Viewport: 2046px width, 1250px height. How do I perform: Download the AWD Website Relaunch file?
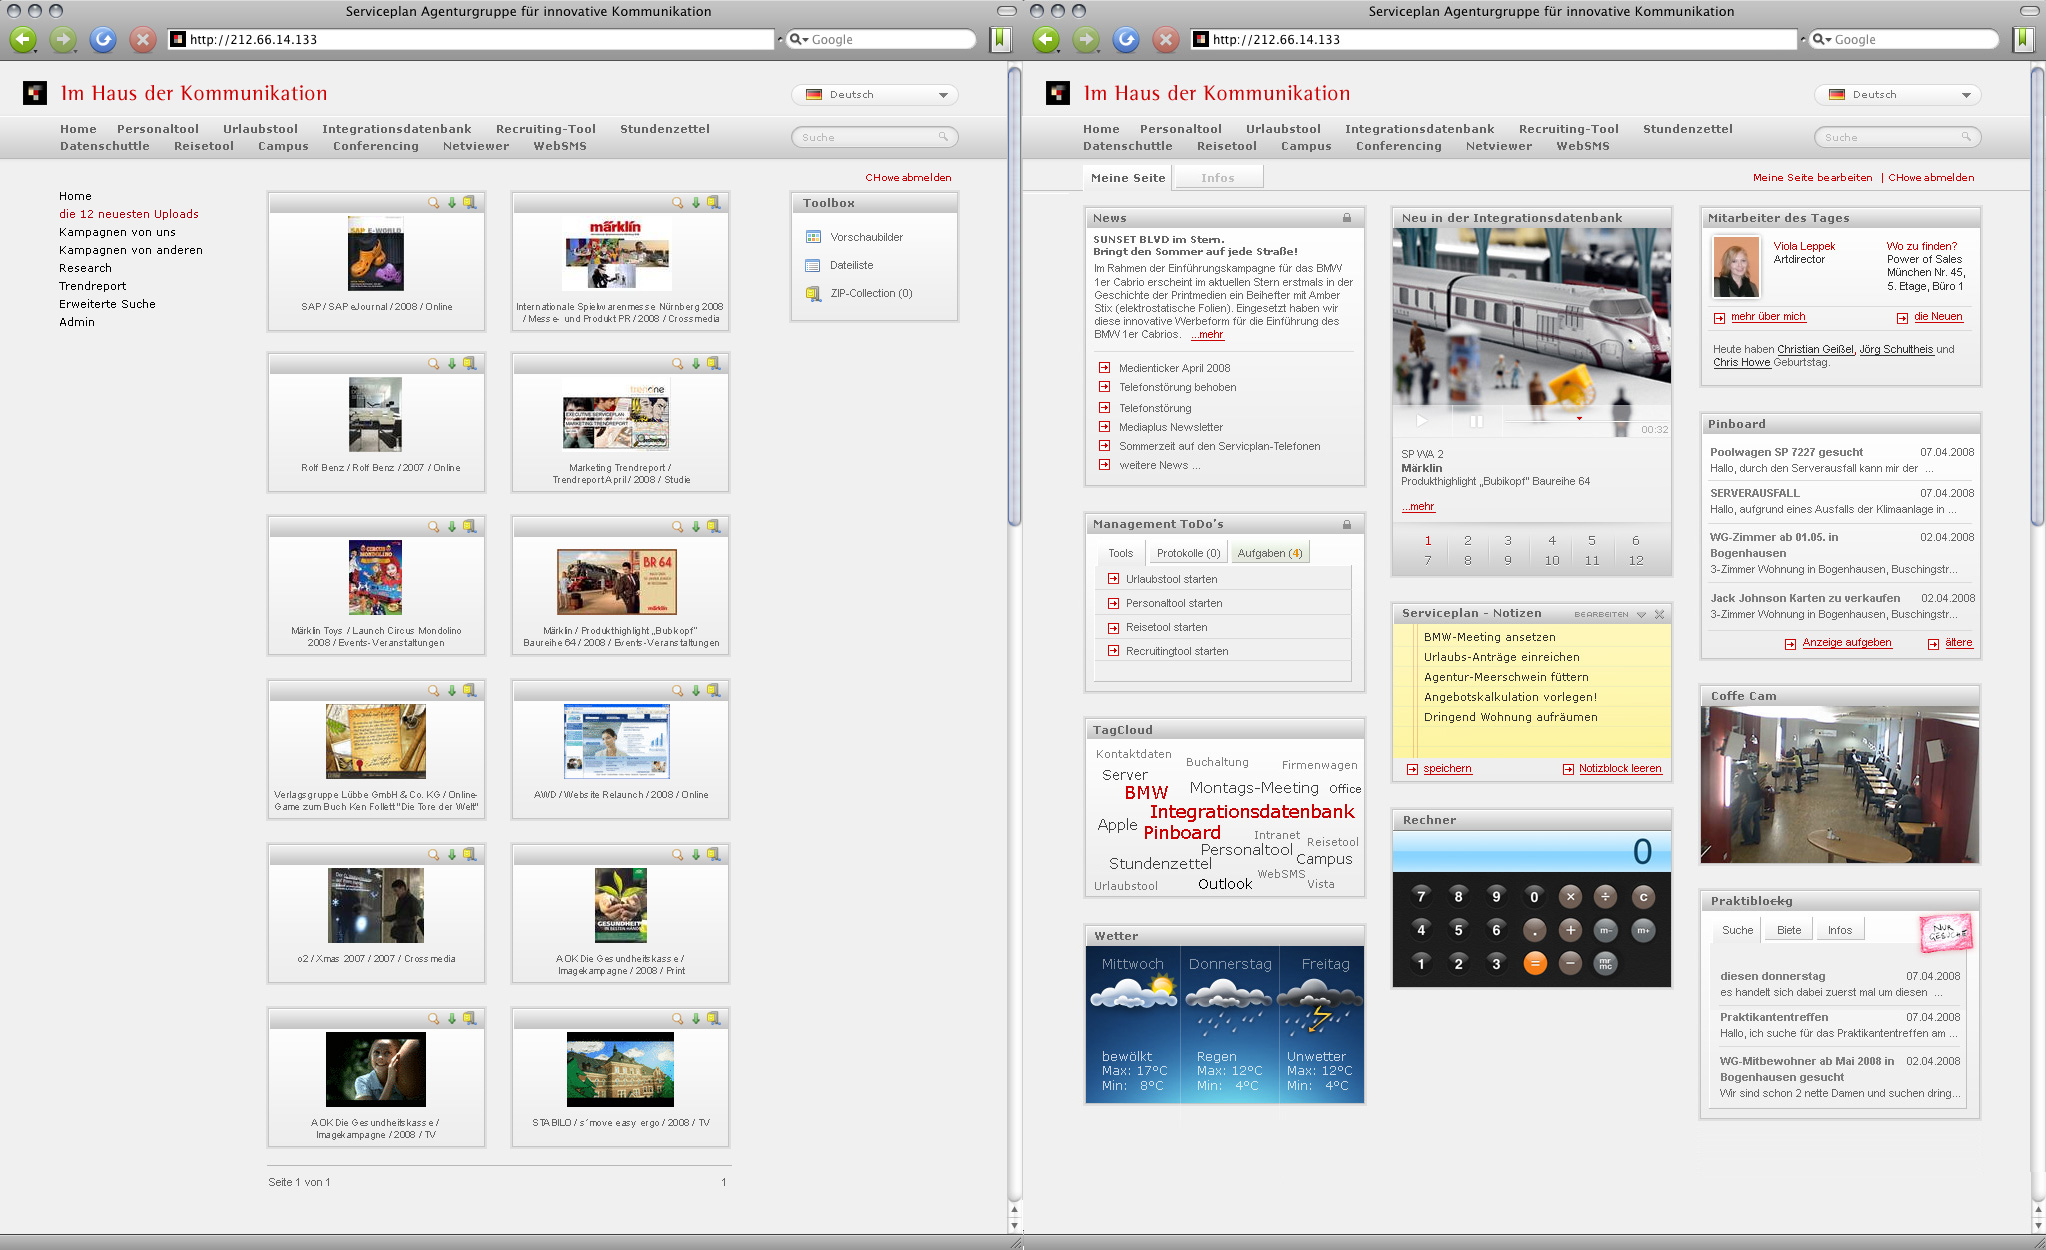pos(696,690)
